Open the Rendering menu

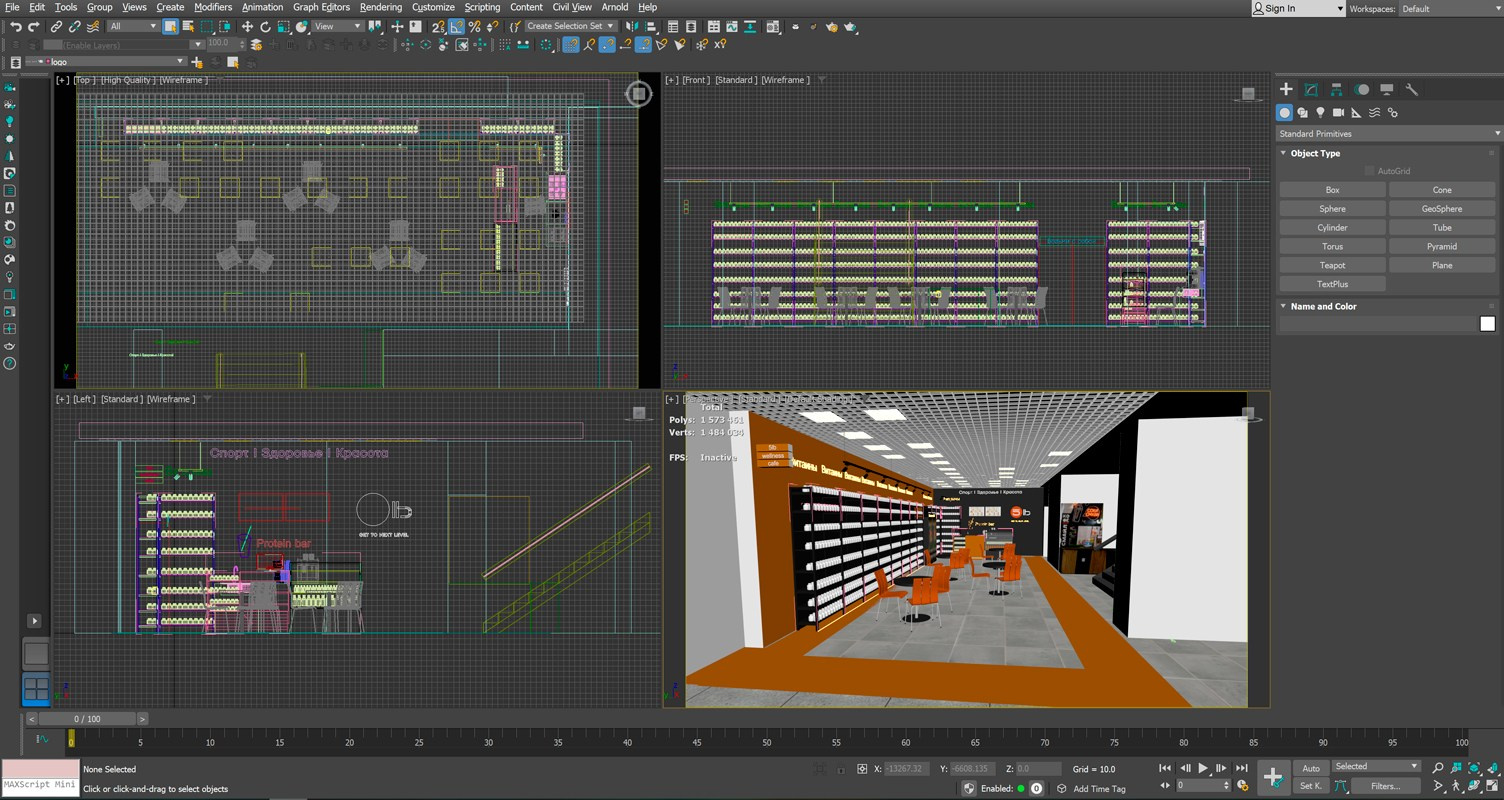click(x=380, y=7)
